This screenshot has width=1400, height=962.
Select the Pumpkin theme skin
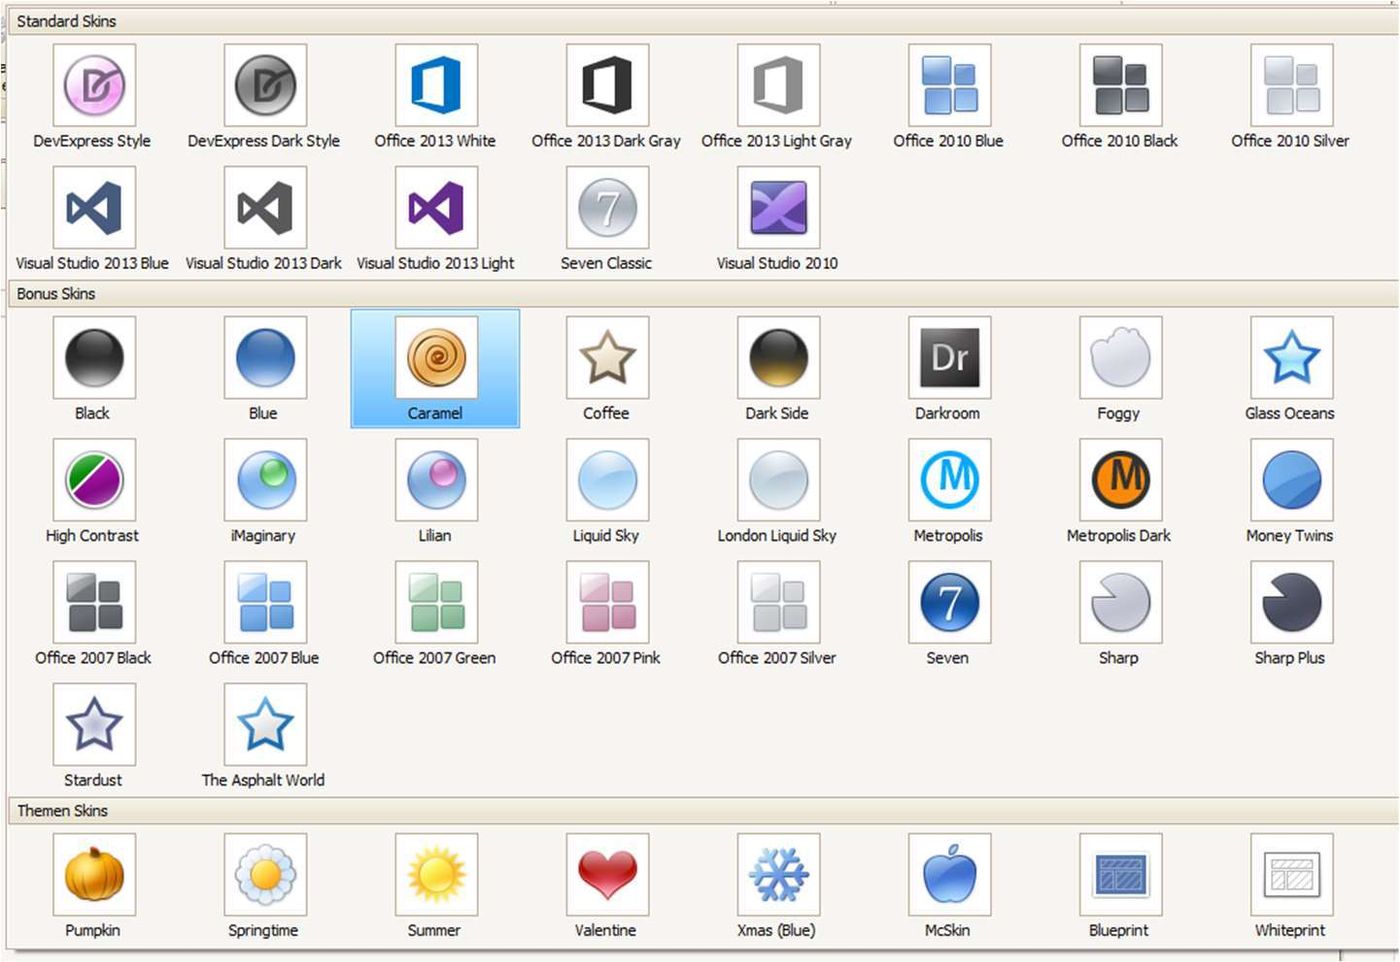point(94,874)
